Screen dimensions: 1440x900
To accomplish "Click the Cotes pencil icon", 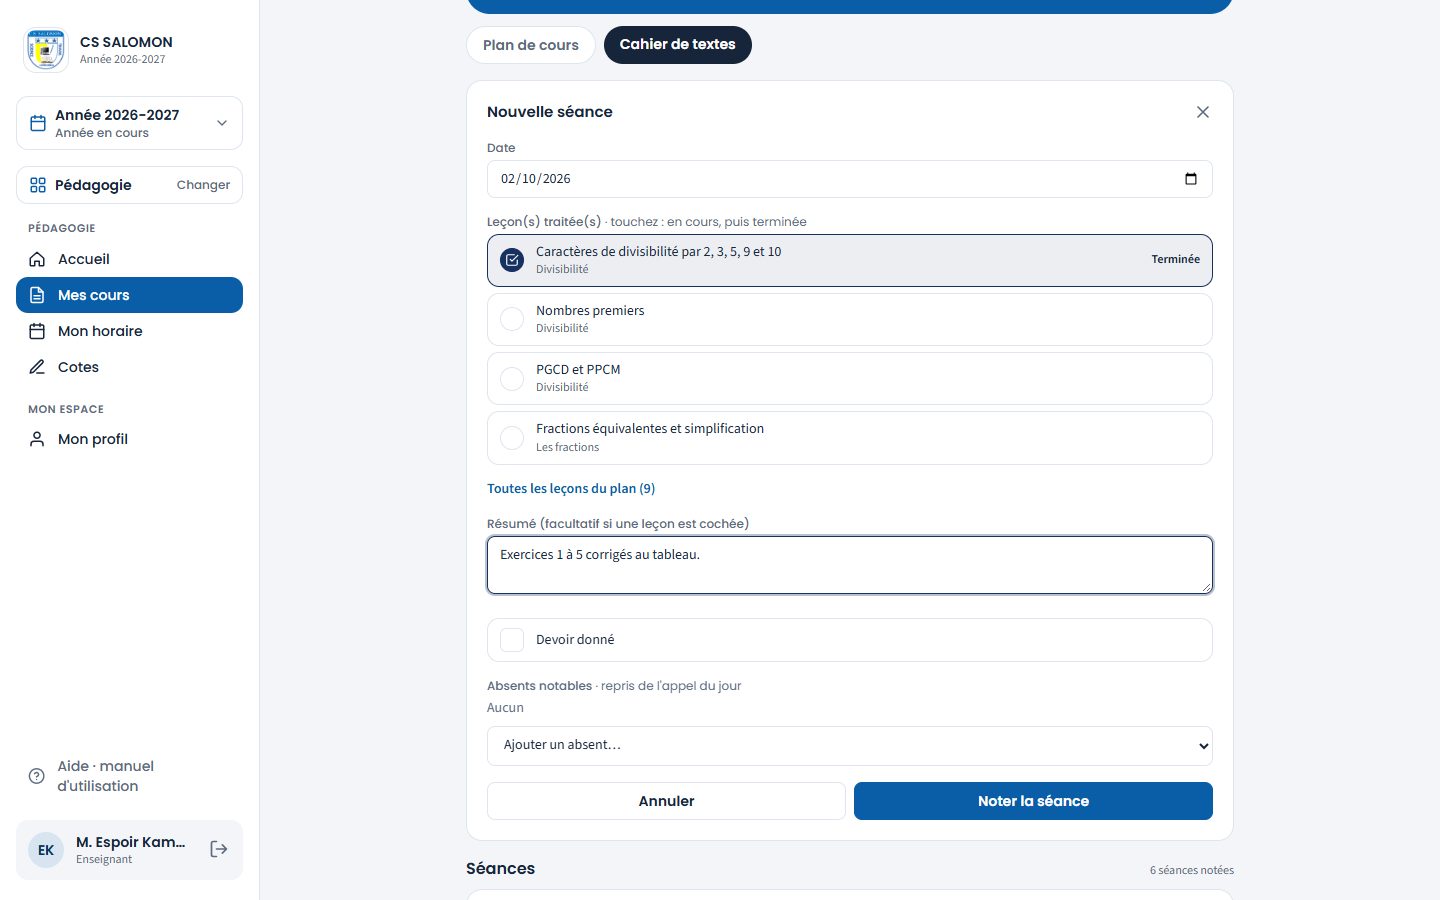I will click(37, 367).
